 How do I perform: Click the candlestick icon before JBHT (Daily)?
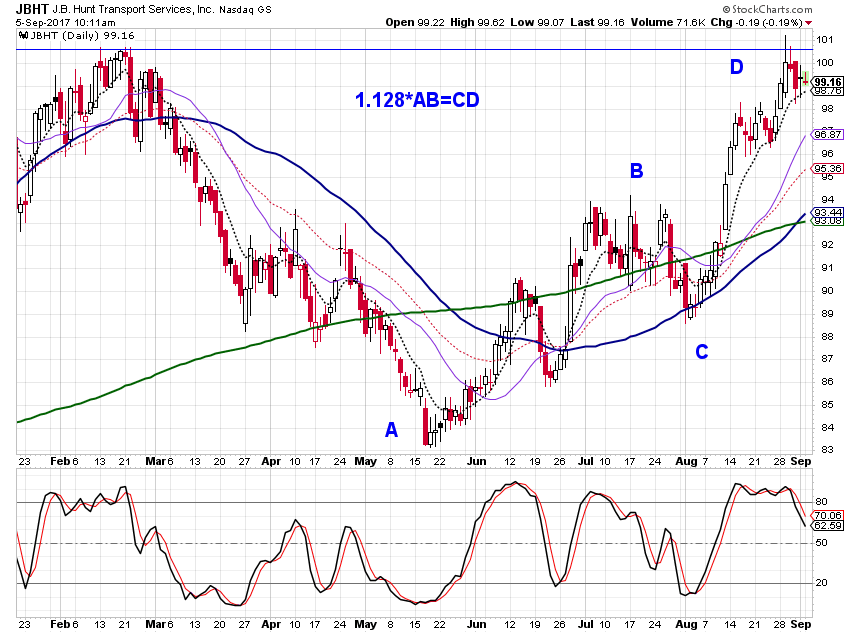click(x=23, y=36)
